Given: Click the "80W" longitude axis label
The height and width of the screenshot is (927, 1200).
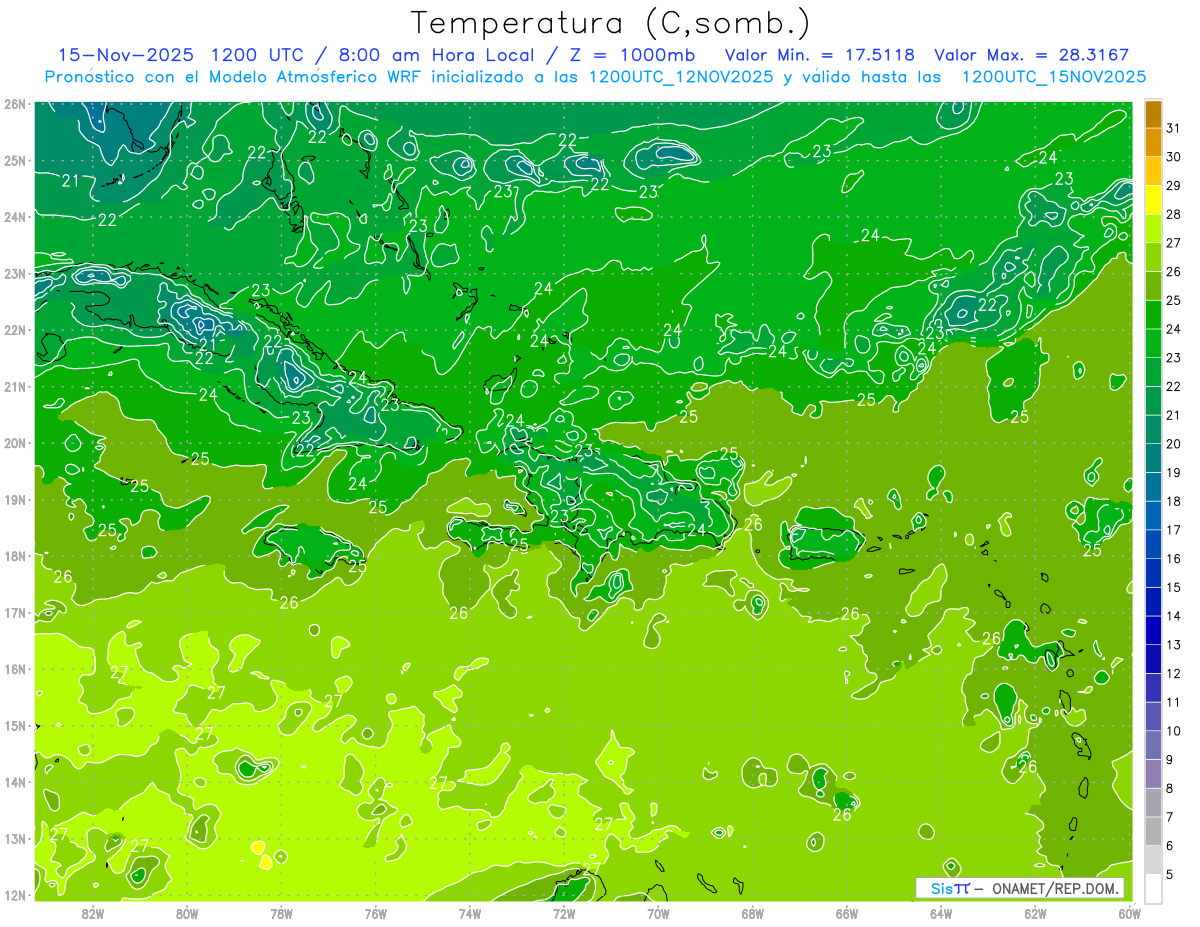Looking at the screenshot, I should coord(187,913).
